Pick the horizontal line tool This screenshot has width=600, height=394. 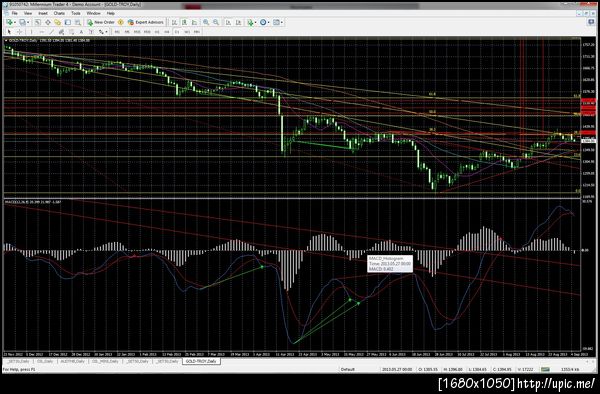(x=42, y=32)
